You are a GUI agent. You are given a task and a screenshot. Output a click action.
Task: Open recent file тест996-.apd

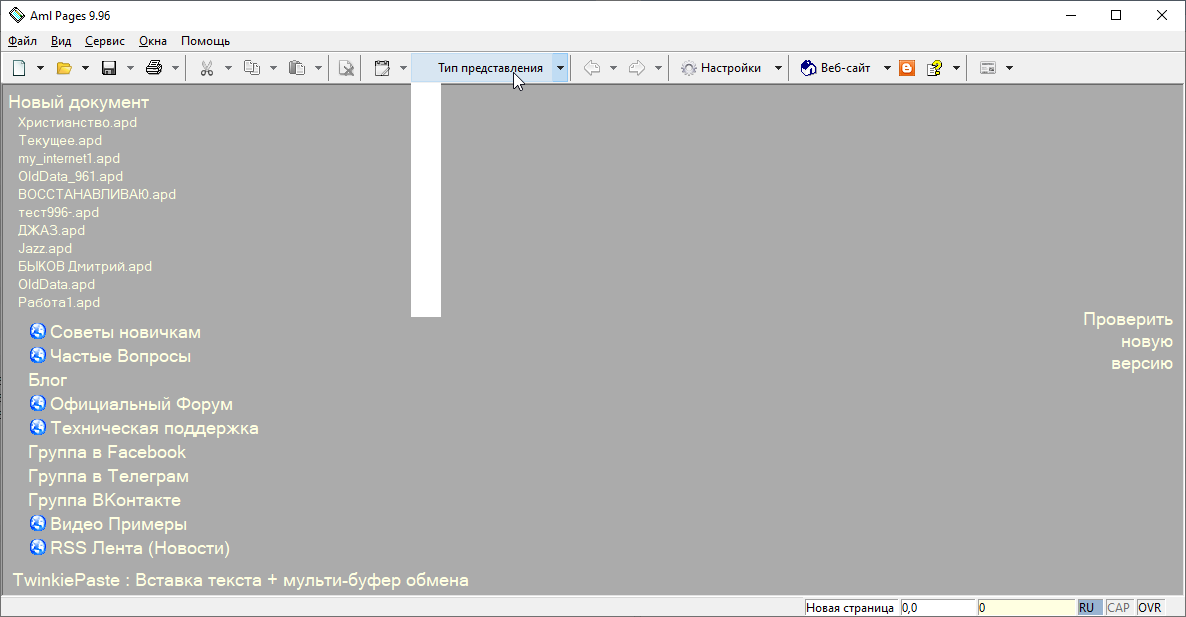(x=58, y=212)
